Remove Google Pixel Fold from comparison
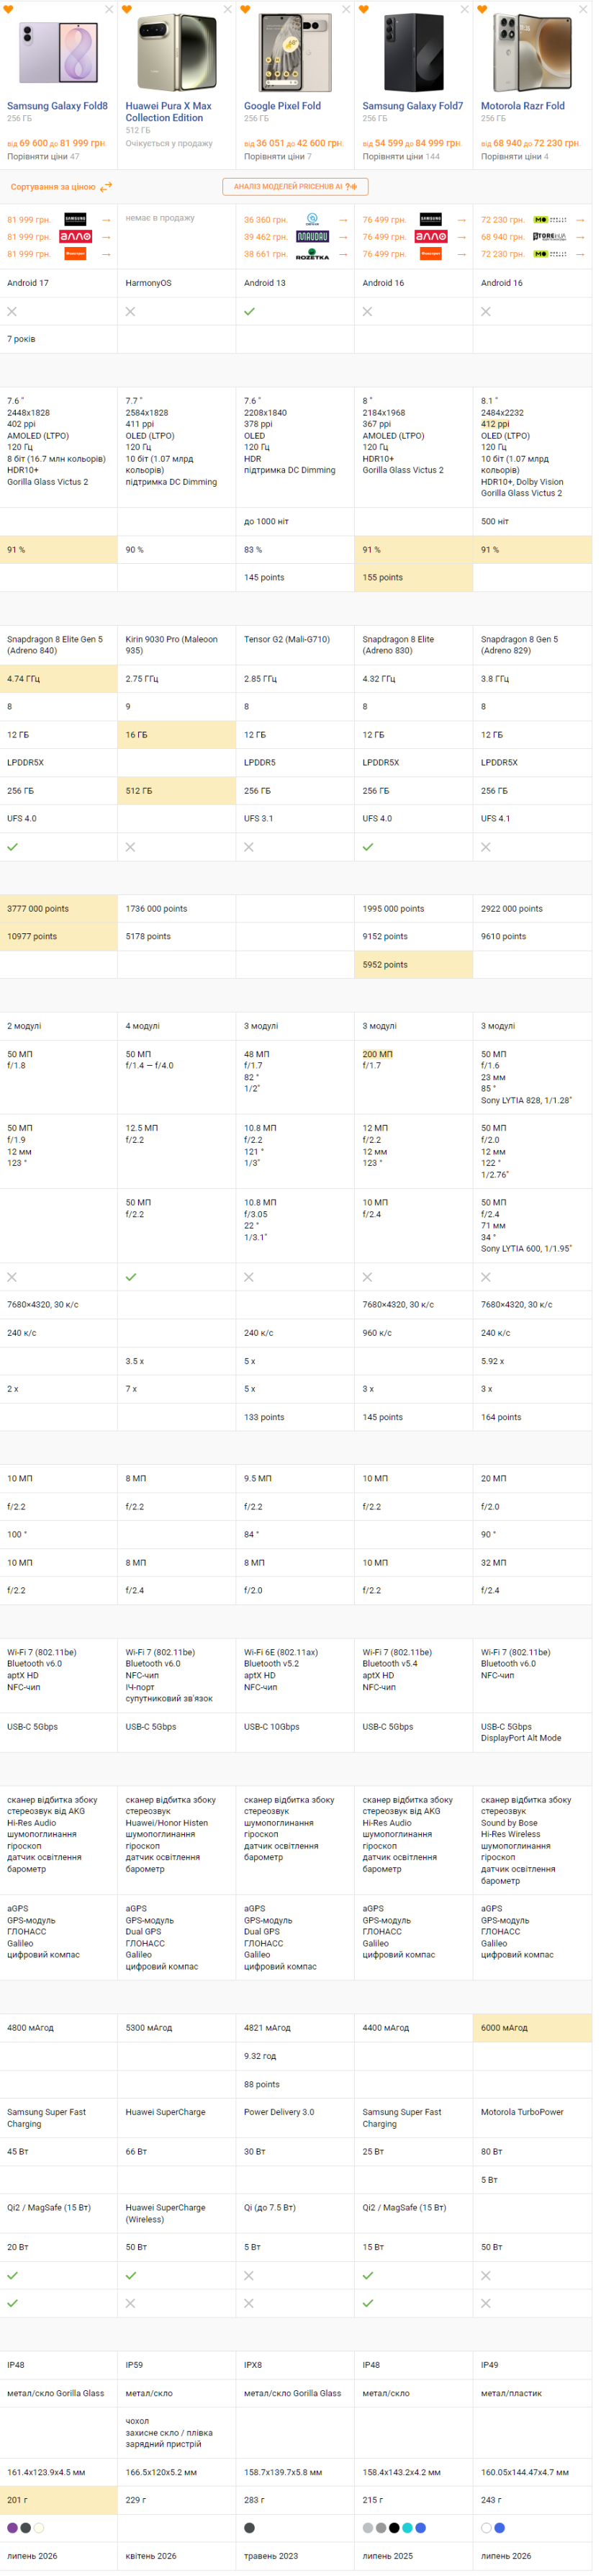Image resolution: width=601 pixels, height=2576 pixels. coord(346,9)
